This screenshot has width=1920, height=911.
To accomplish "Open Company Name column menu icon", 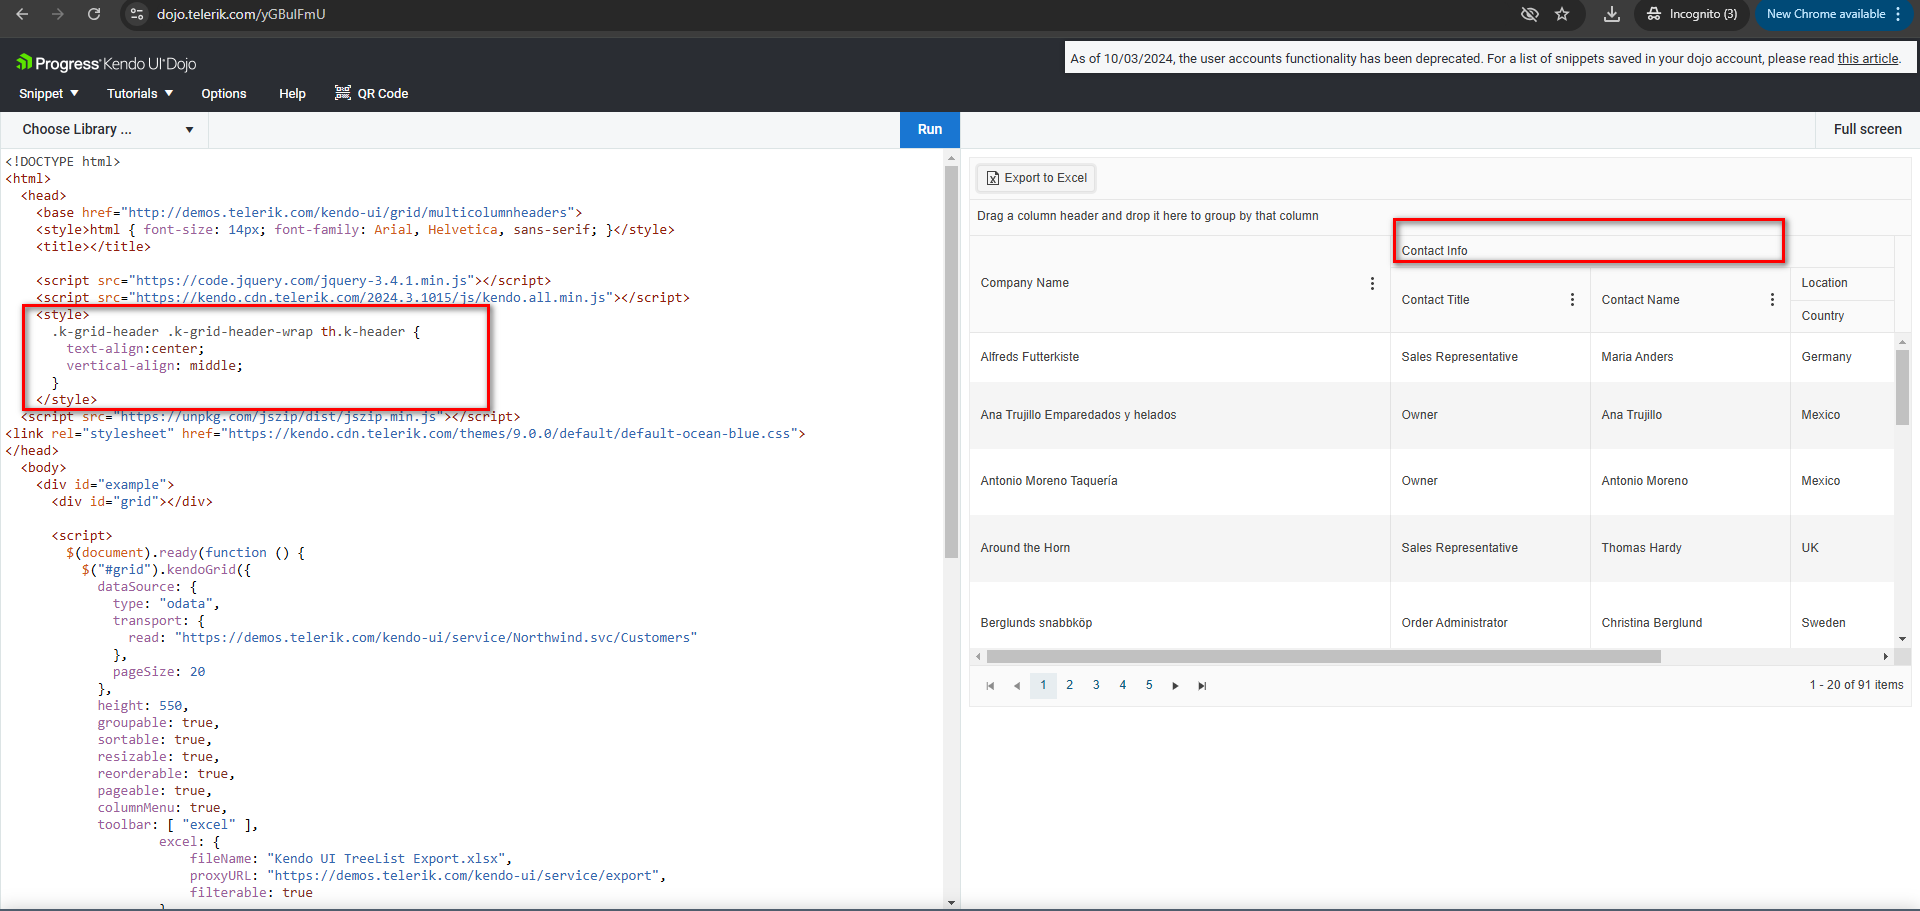I will pos(1372,284).
